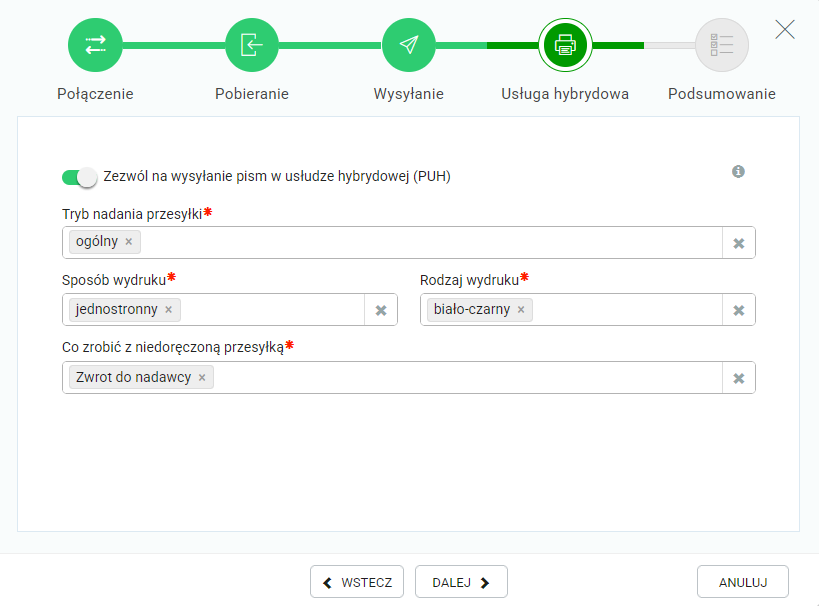Remove the 'ogólny' tag
The image size is (819, 606).
point(128,242)
